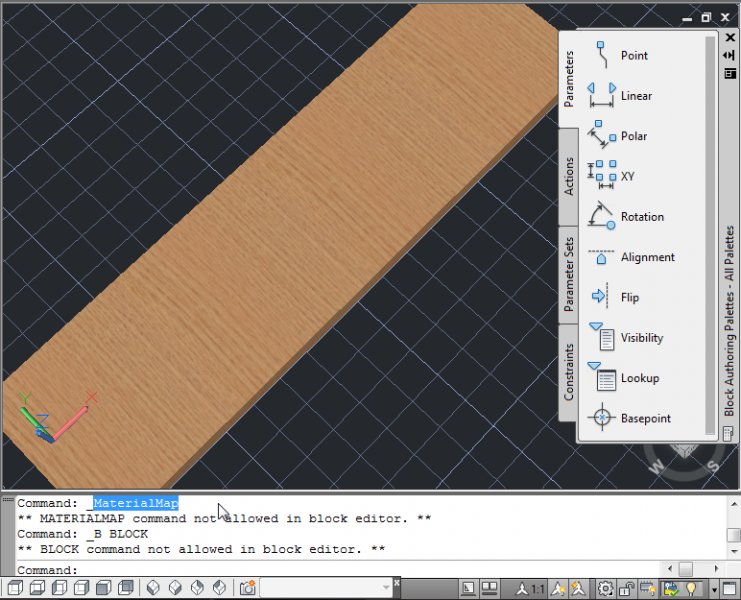Click 'BLOCK command not allowed' message line
This screenshot has width=741, height=600.
[201, 549]
